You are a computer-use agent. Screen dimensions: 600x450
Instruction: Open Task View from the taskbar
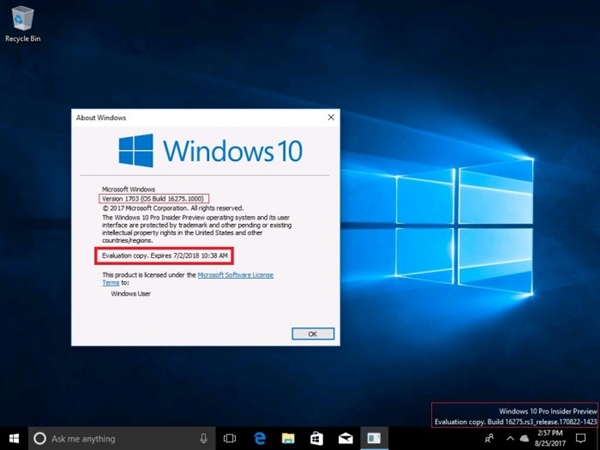pyautogui.click(x=229, y=438)
